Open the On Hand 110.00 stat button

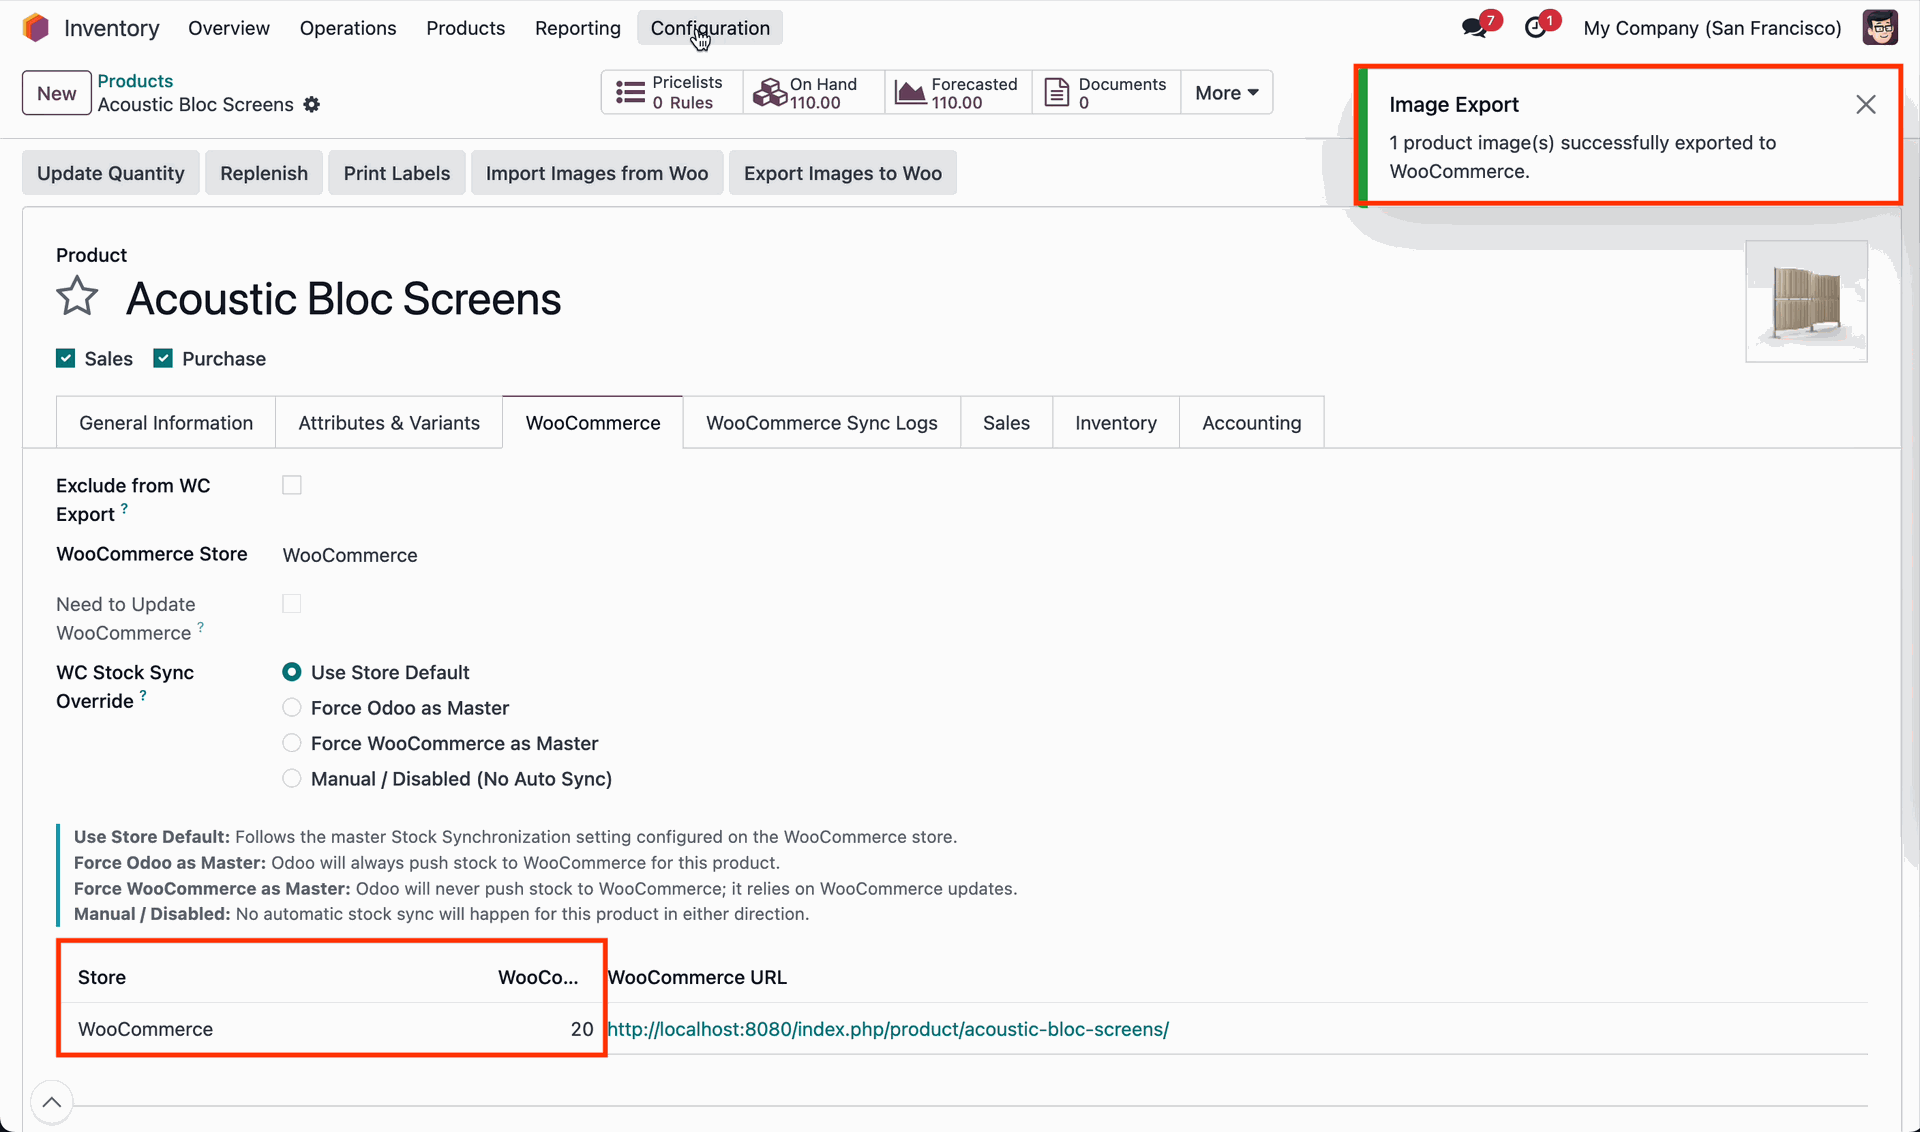[x=814, y=93]
